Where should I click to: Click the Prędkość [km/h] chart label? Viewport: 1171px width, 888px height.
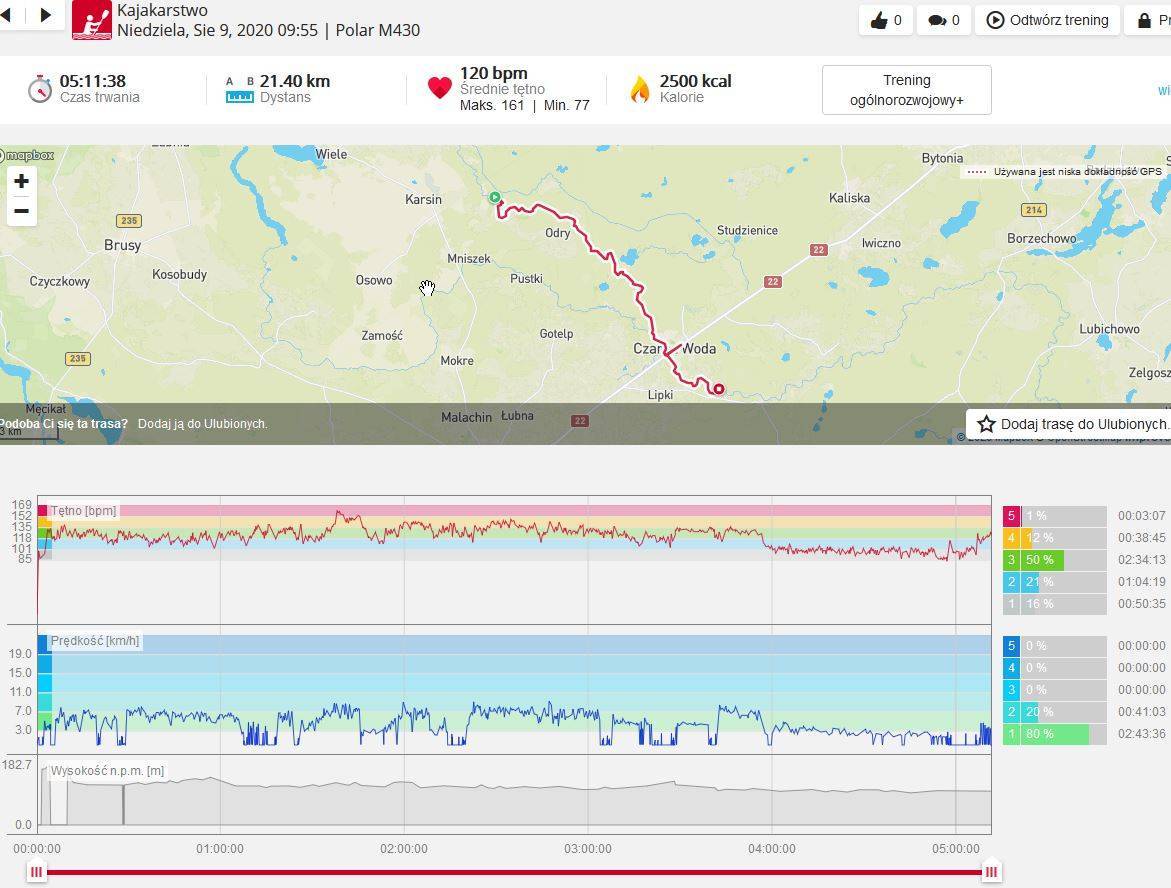(x=95, y=641)
